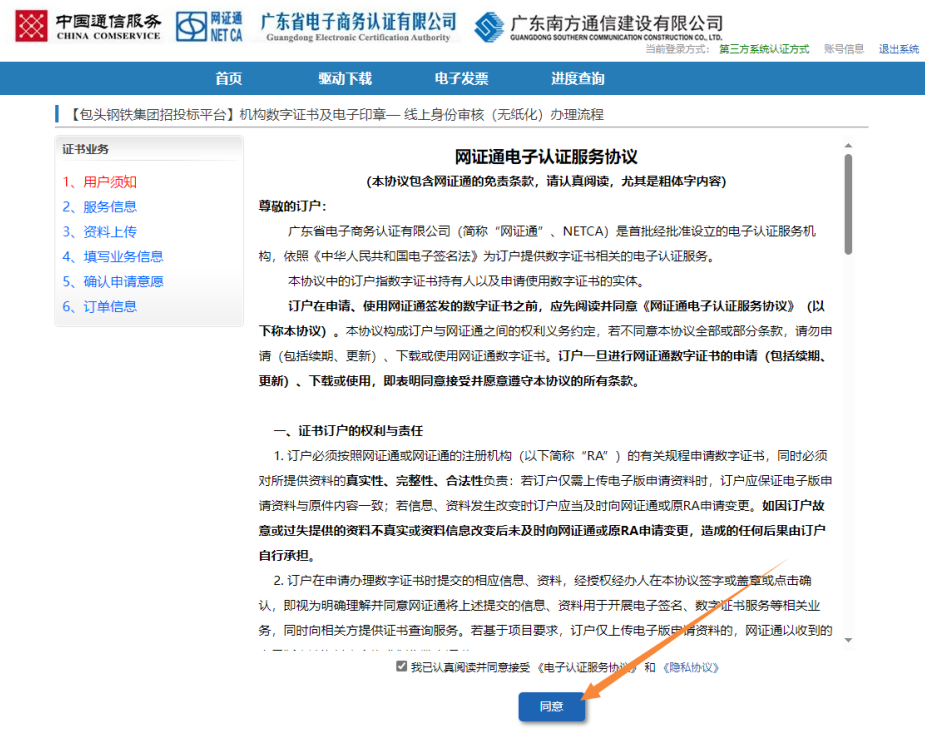Select step 3 资料上传 in sidebar
The image size is (925, 753).
pos(99,232)
